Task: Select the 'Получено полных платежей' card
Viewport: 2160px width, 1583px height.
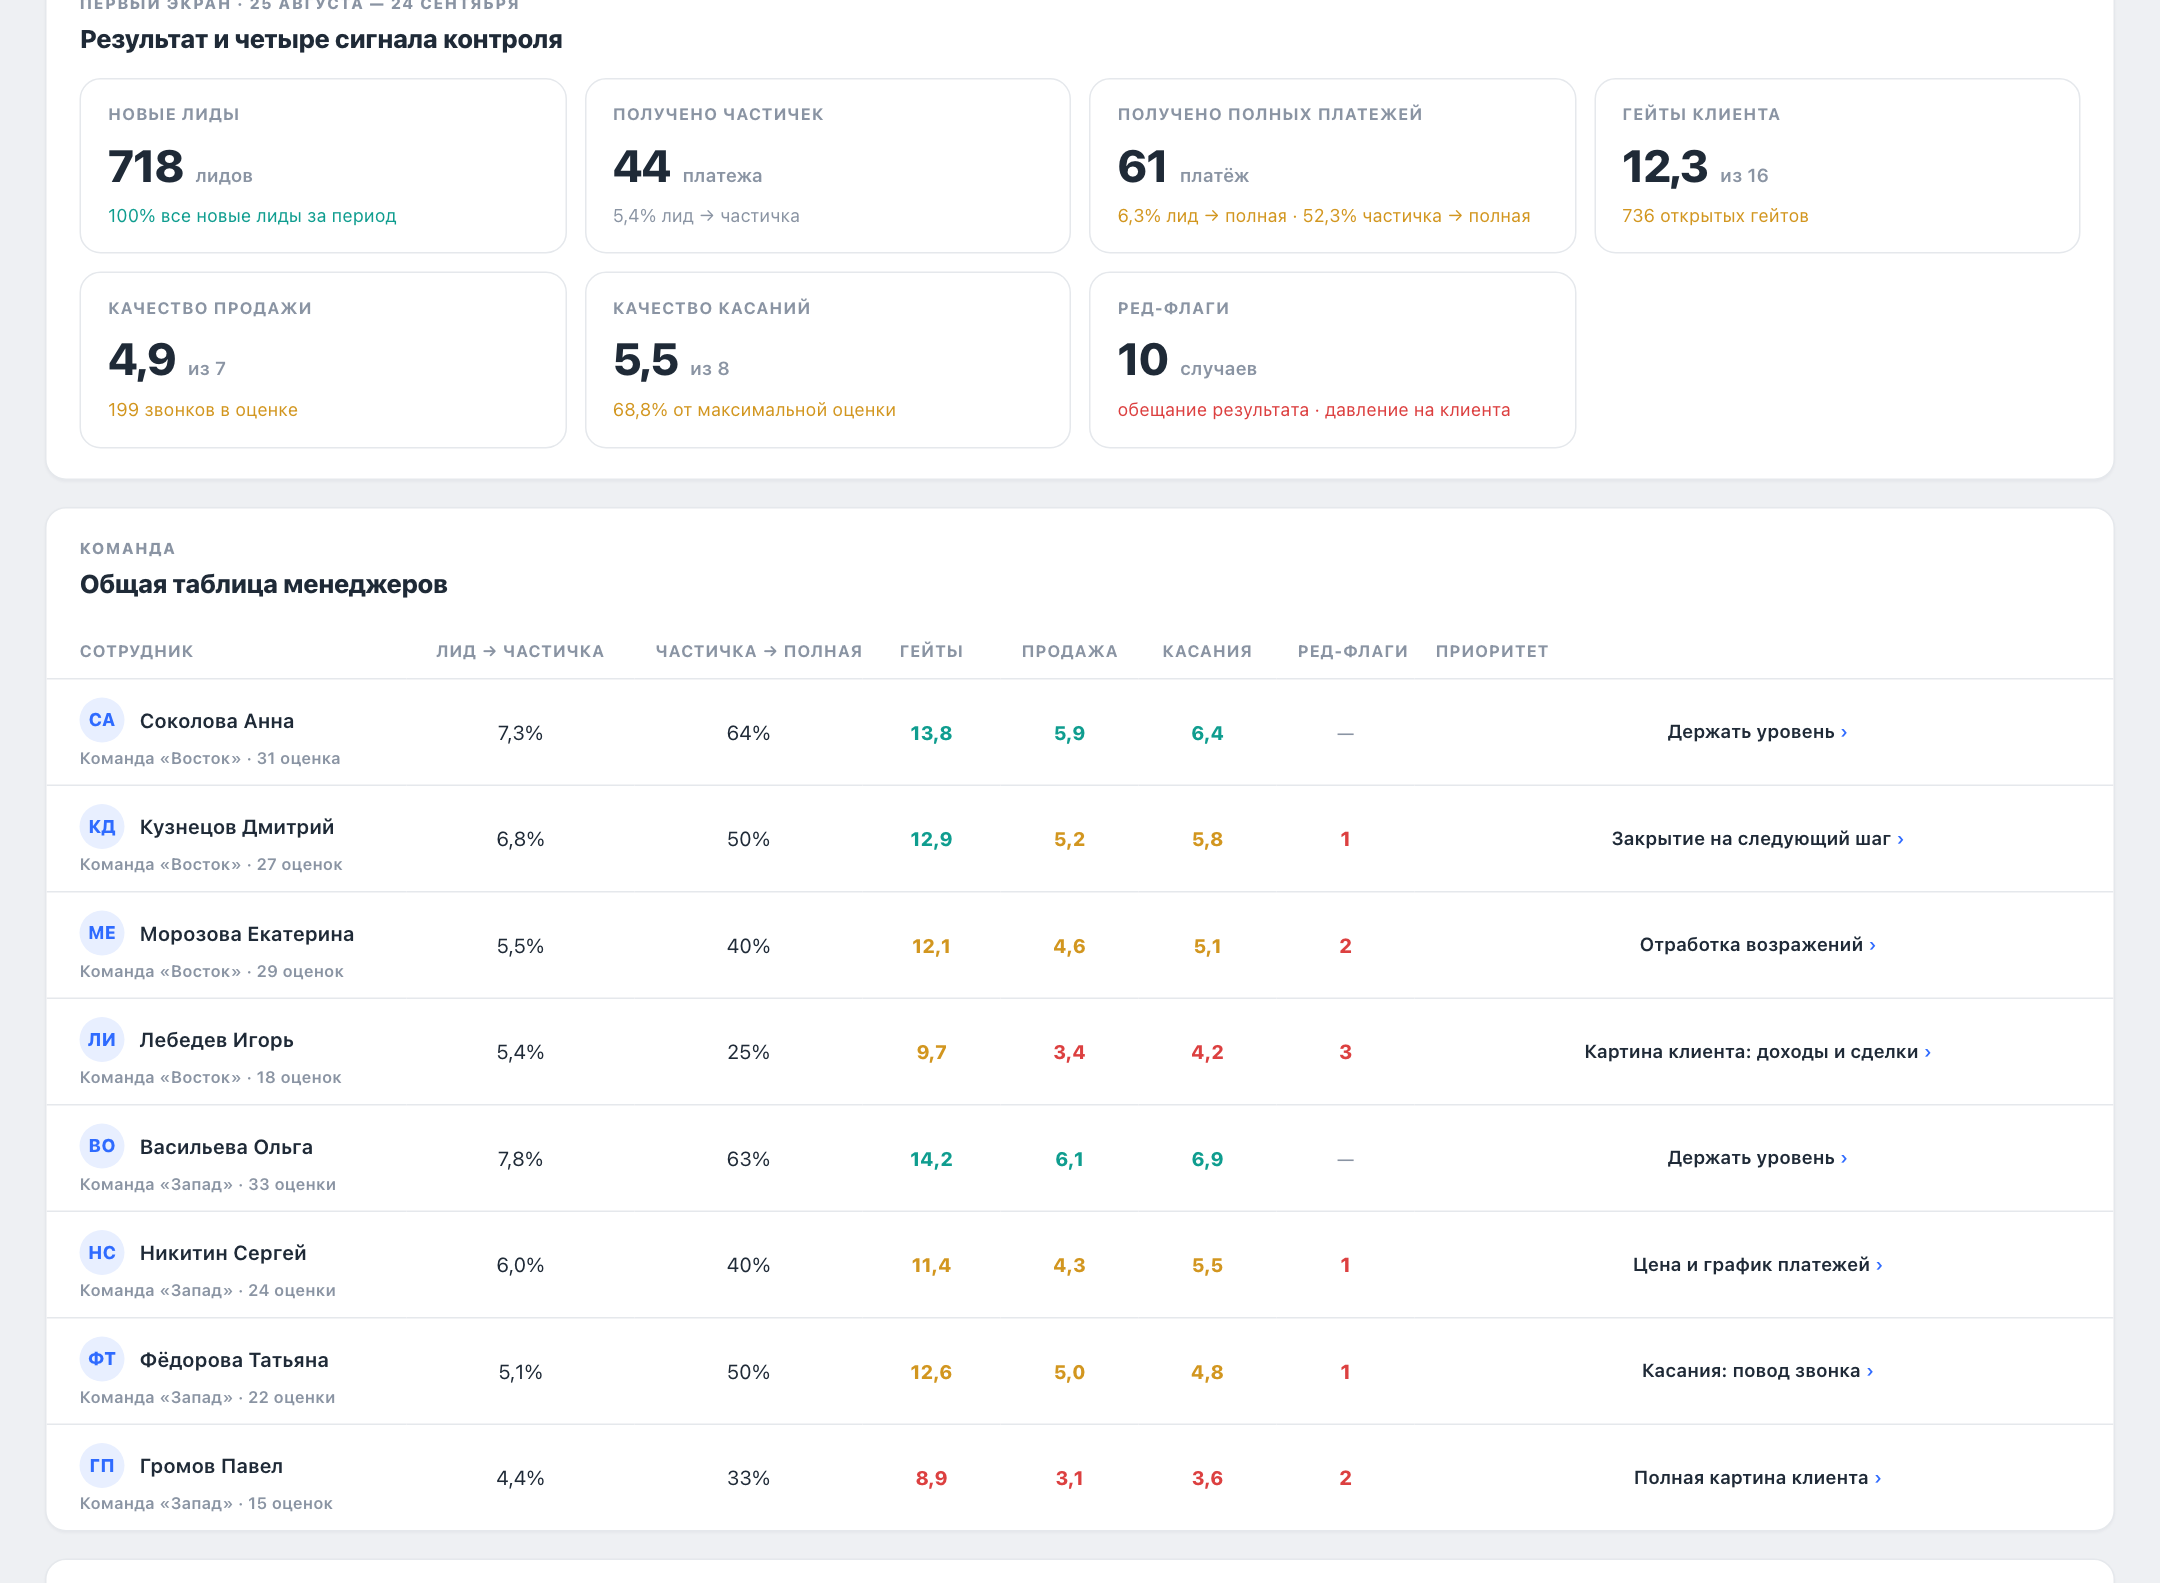Action: 1332,166
